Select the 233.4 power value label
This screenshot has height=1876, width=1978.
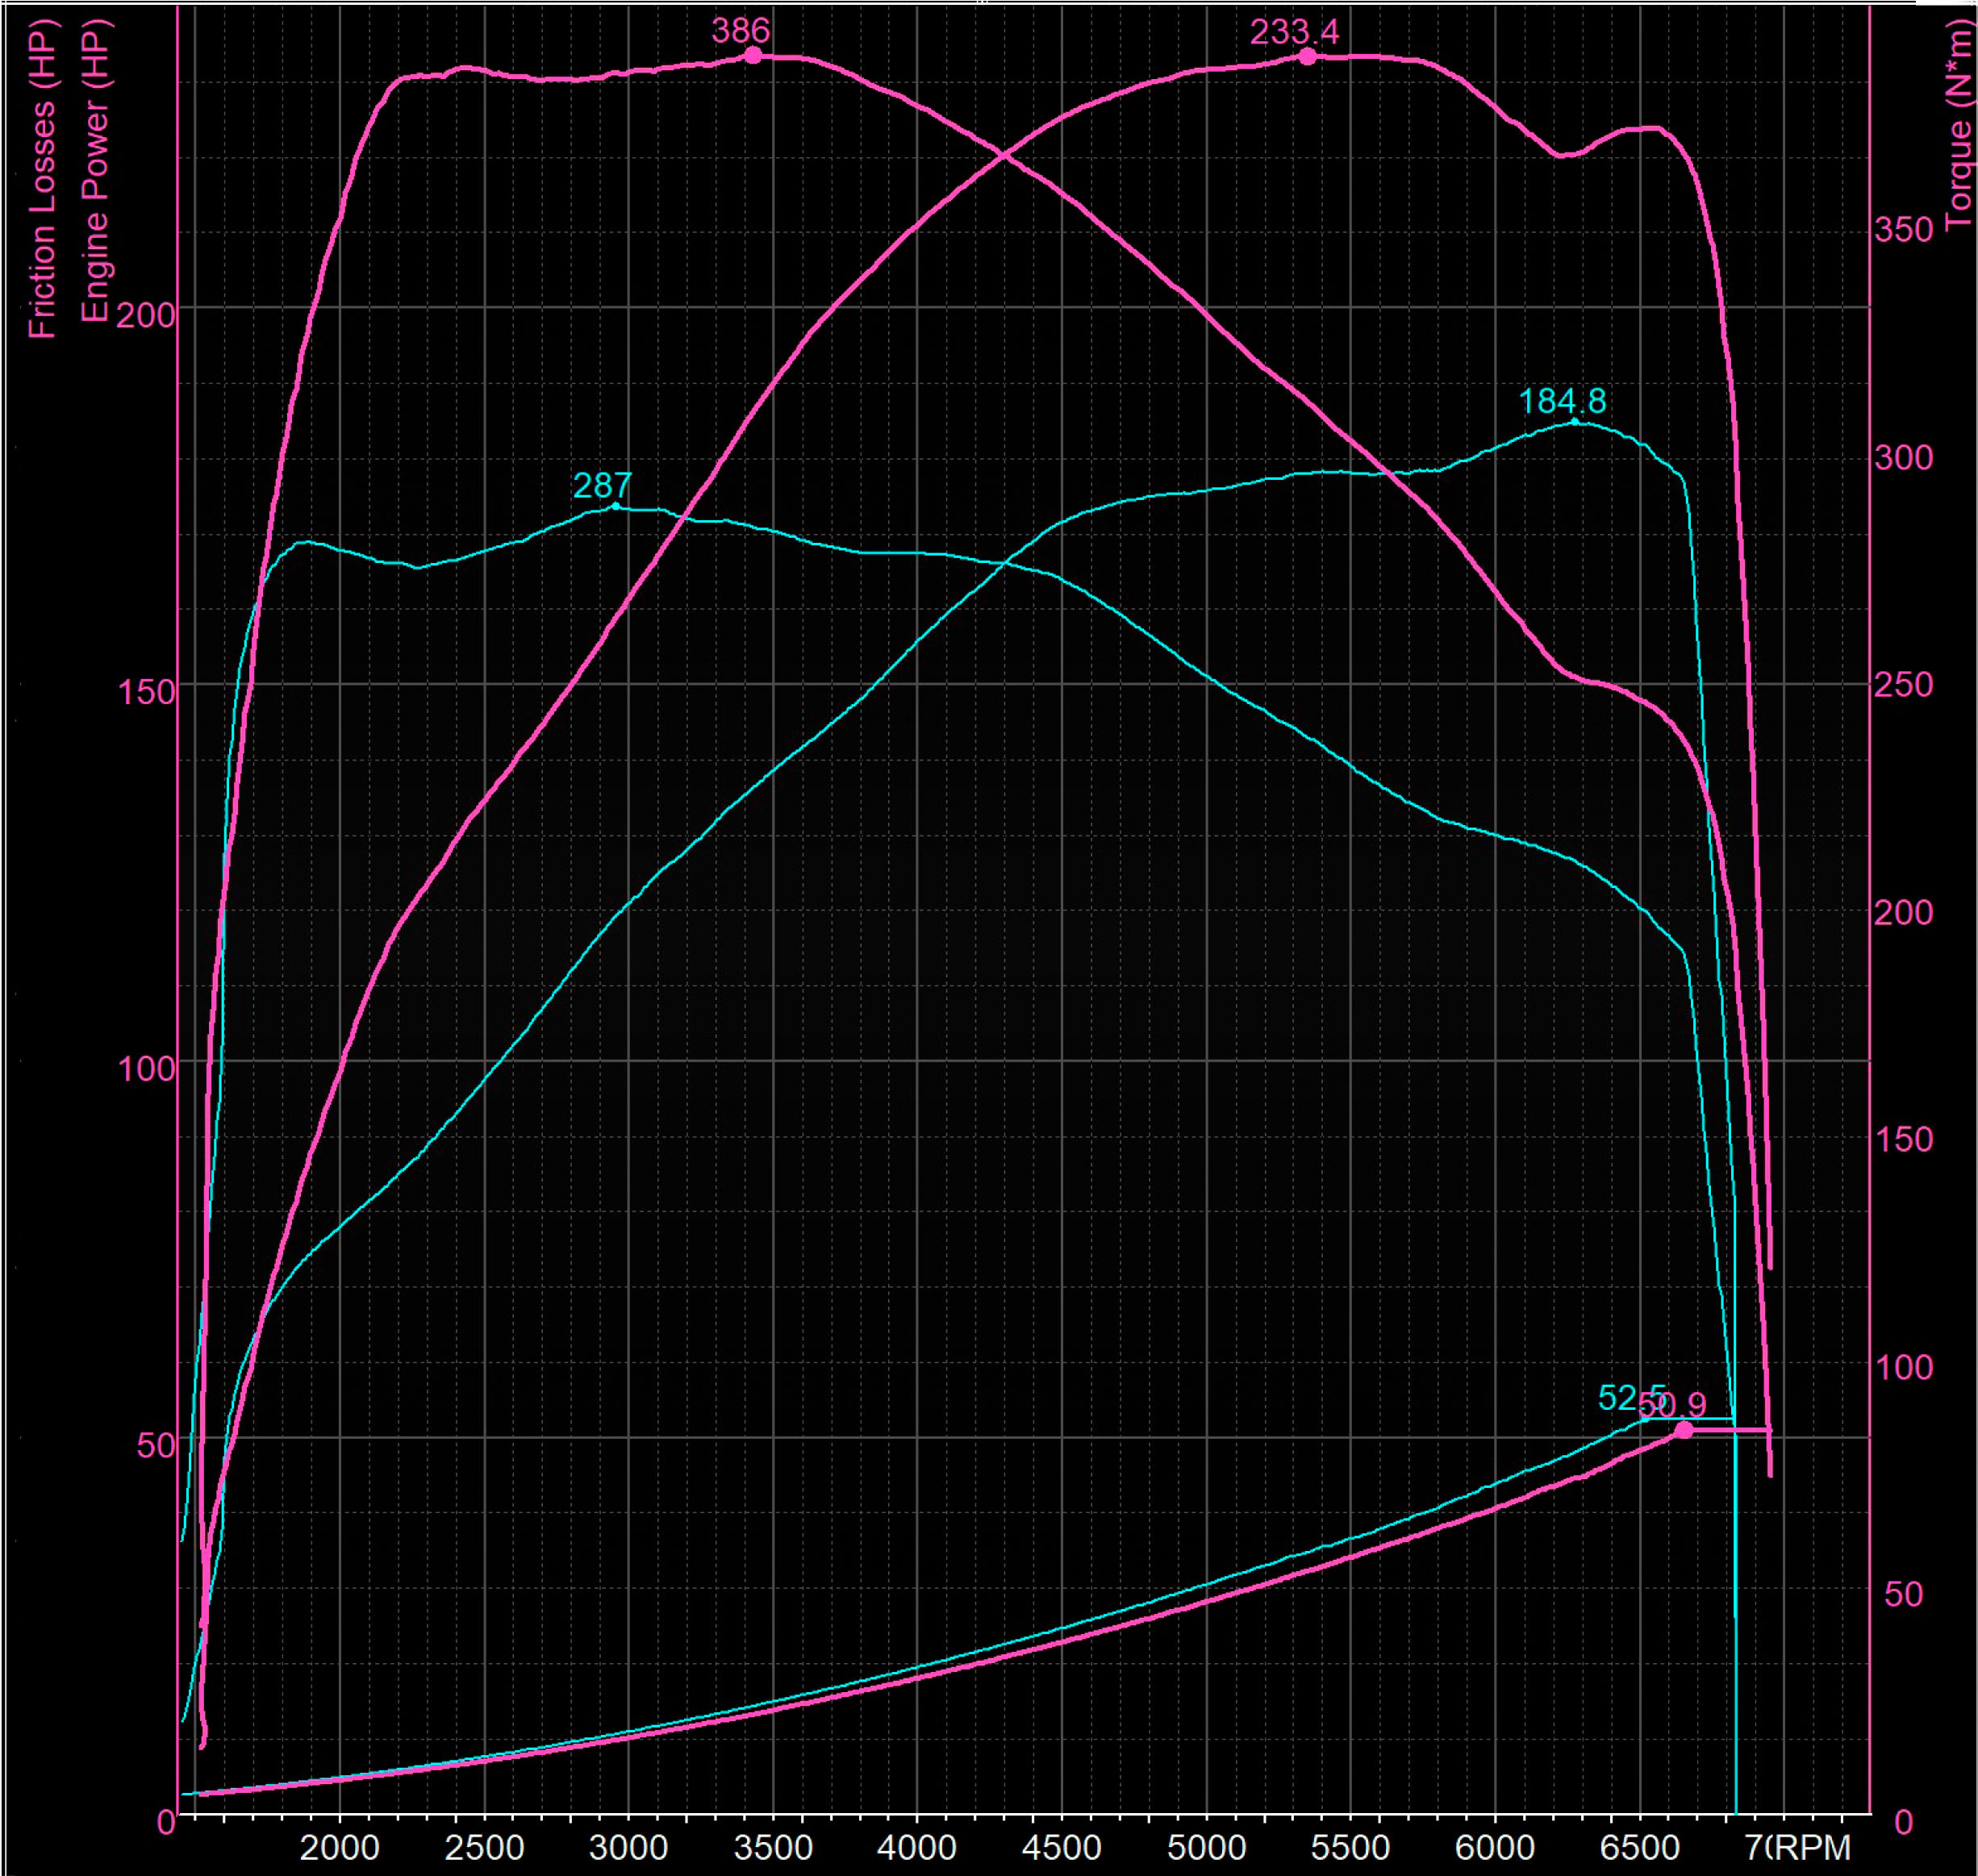click(x=1294, y=32)
